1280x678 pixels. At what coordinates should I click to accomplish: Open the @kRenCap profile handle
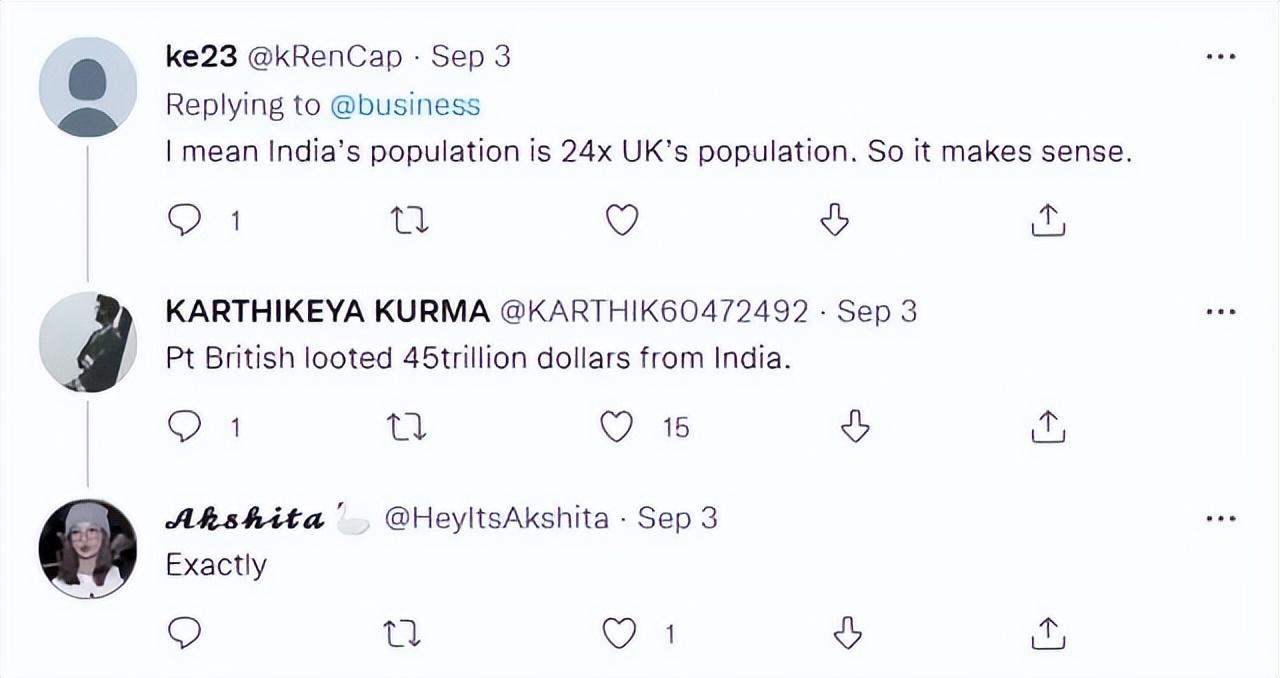click(324, 57)
